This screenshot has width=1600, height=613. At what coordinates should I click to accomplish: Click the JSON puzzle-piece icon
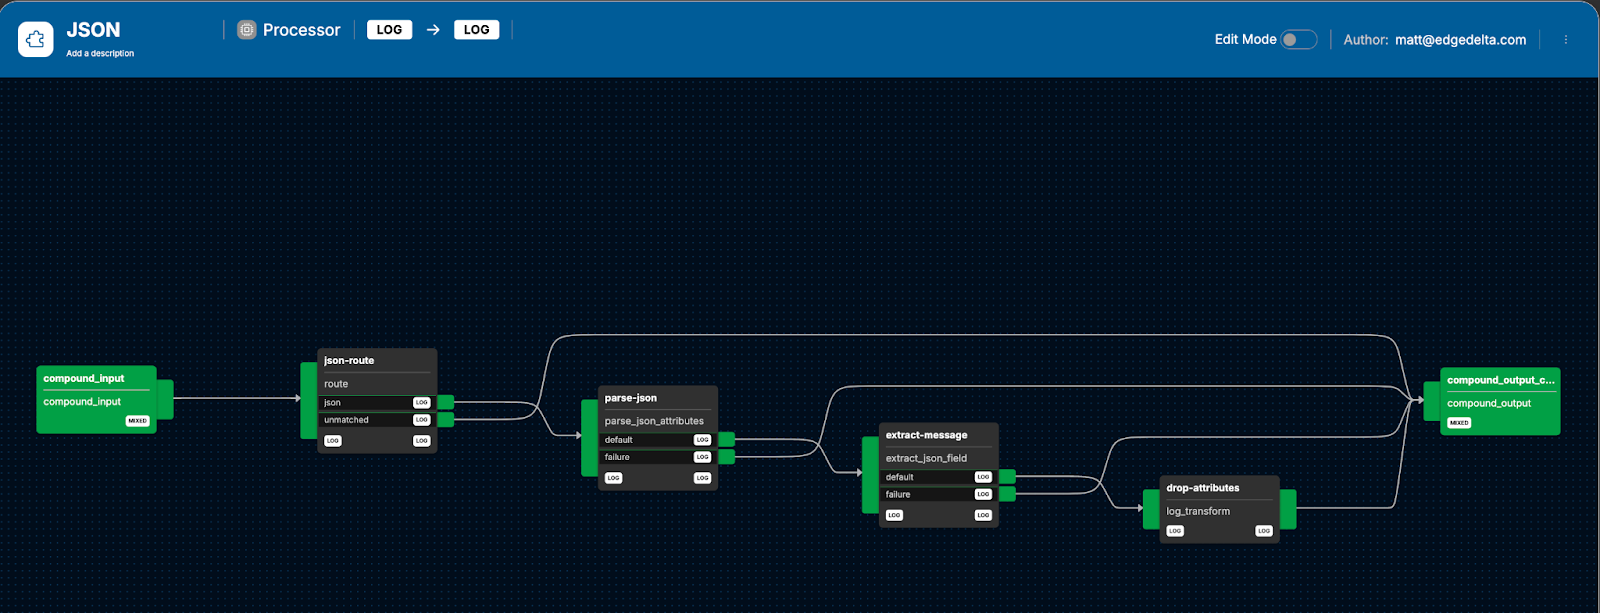tap(36, 40)
